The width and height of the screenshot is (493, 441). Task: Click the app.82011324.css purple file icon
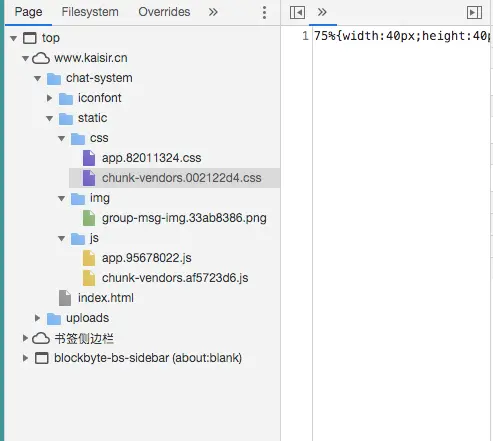89,158
